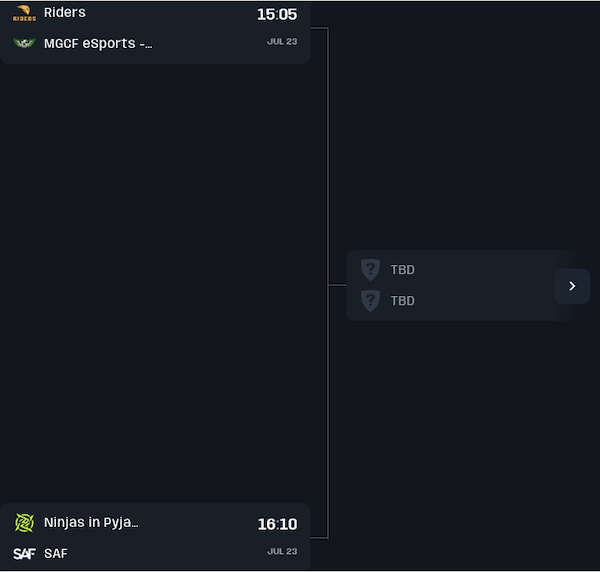Click the JUL 23 date under 15:05
The height and width of the screenshot is (572, 600).
282,42
